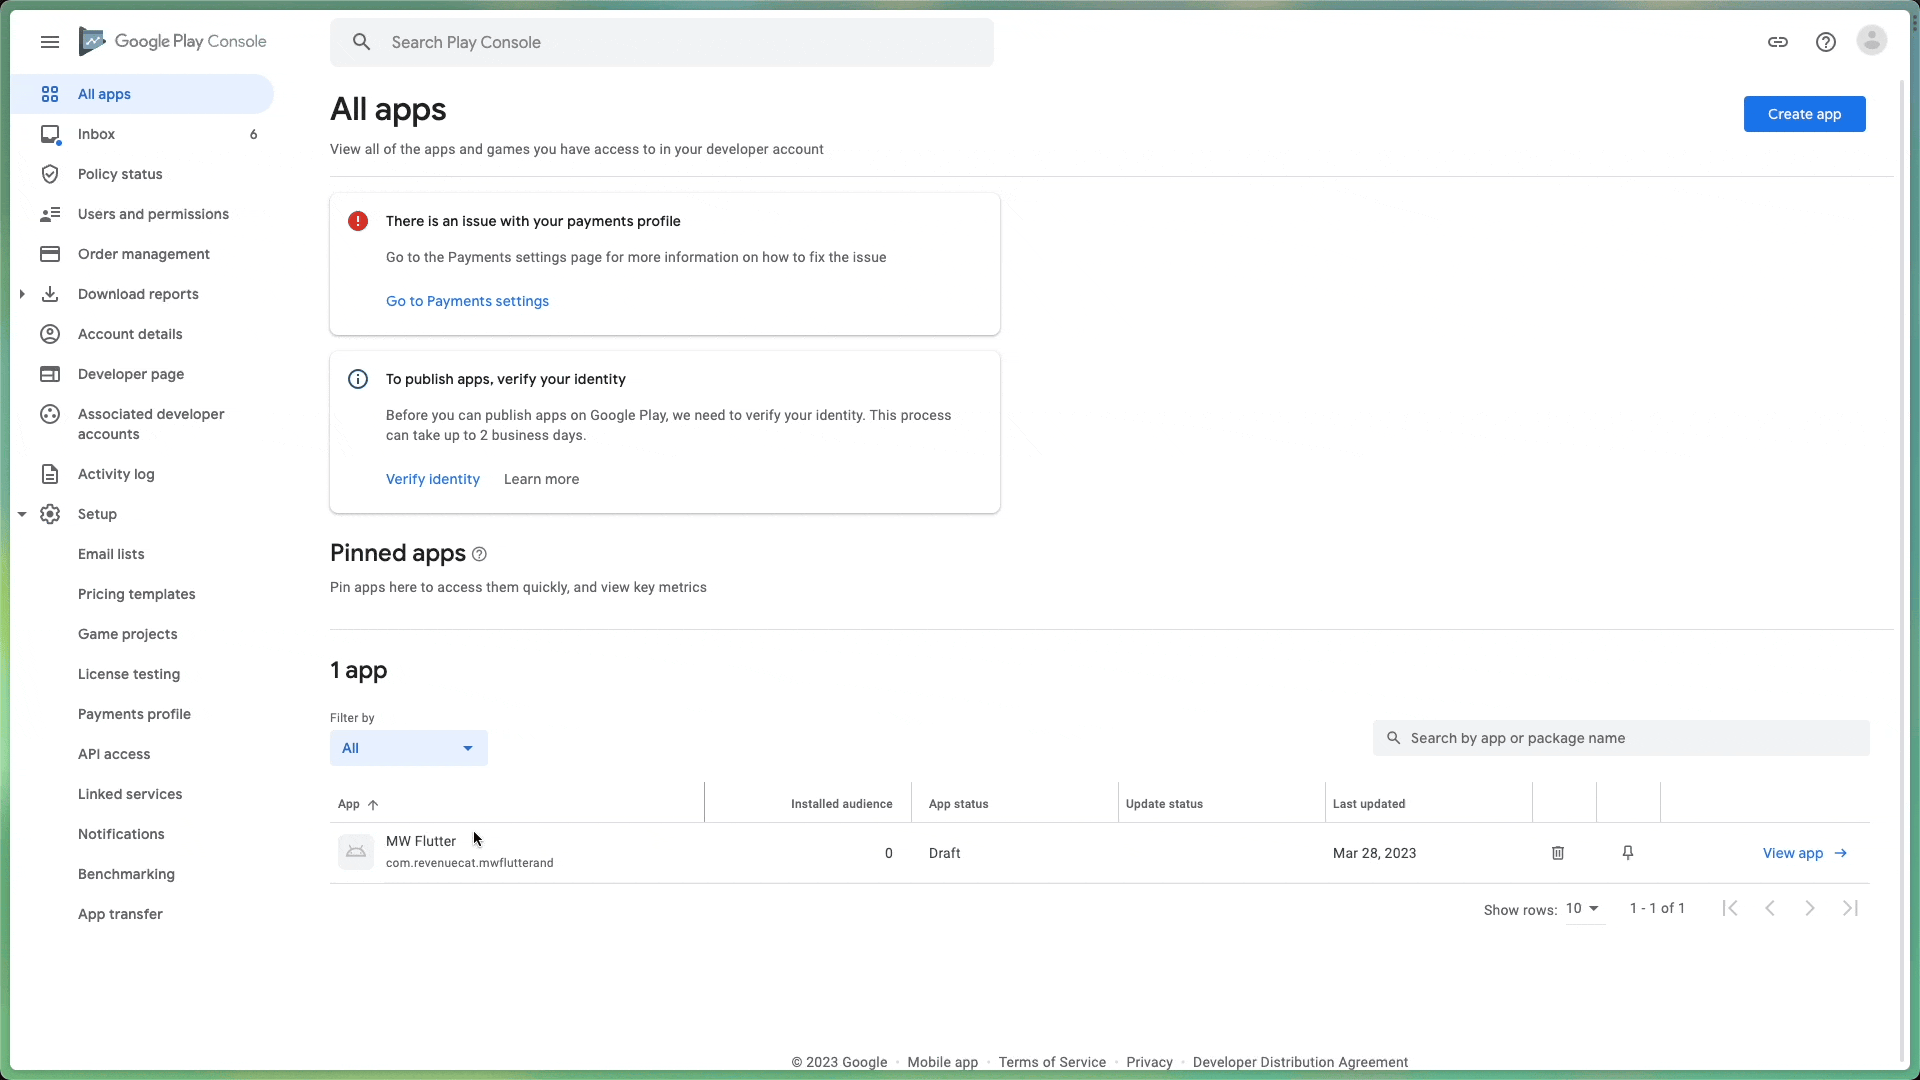Go to previous page of apps
Image resolution: width=1920 pixels, height=1080 pixels.
point(1770,908)
